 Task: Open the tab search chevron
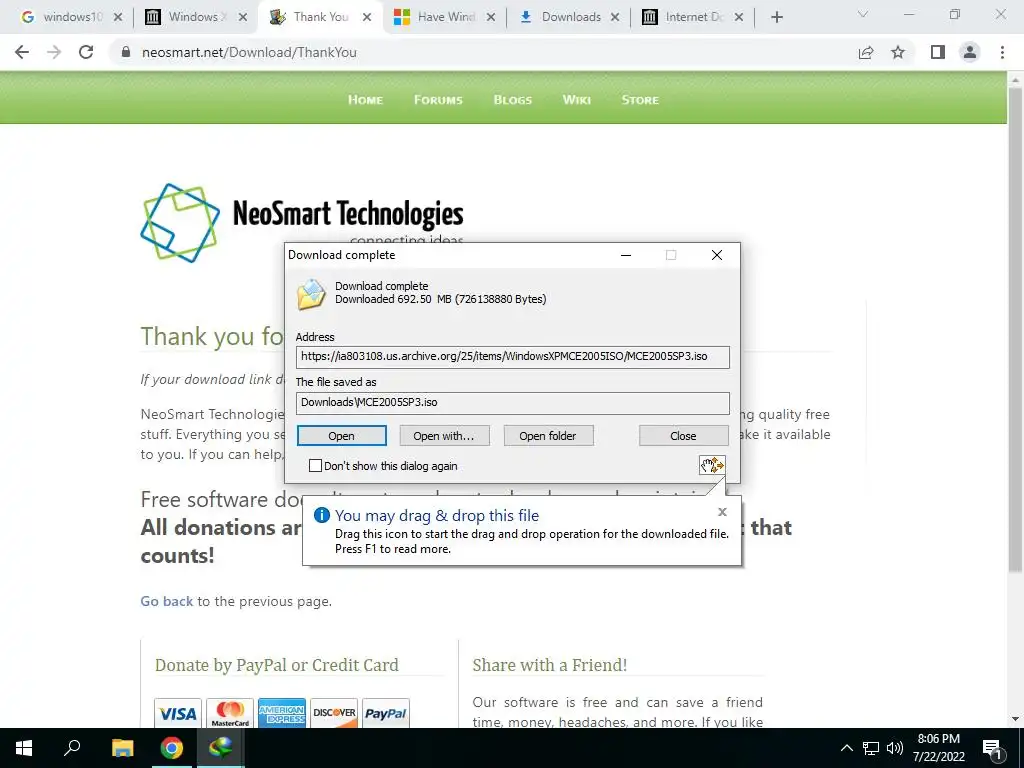863,14
